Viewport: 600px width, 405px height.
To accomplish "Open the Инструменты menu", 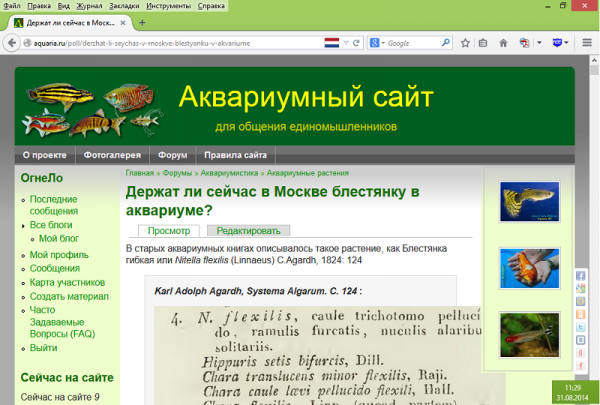I will coord(168,6).
